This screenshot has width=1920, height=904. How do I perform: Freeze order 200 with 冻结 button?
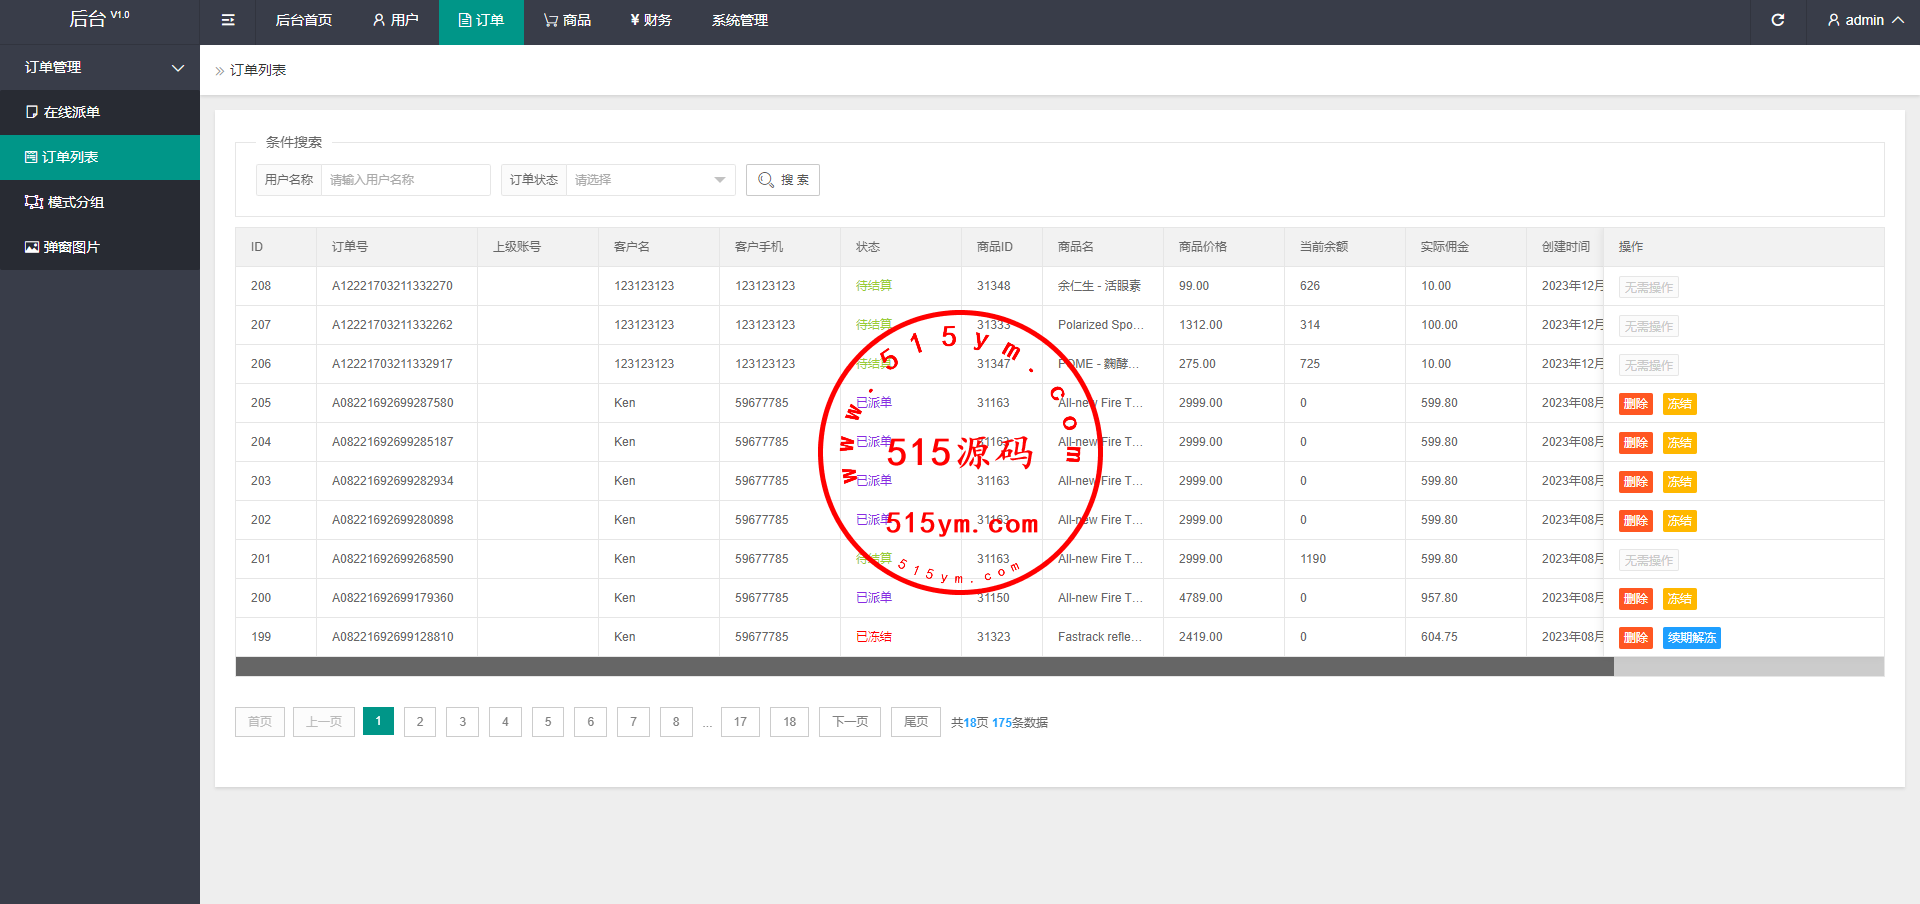tap(1679, 599)
